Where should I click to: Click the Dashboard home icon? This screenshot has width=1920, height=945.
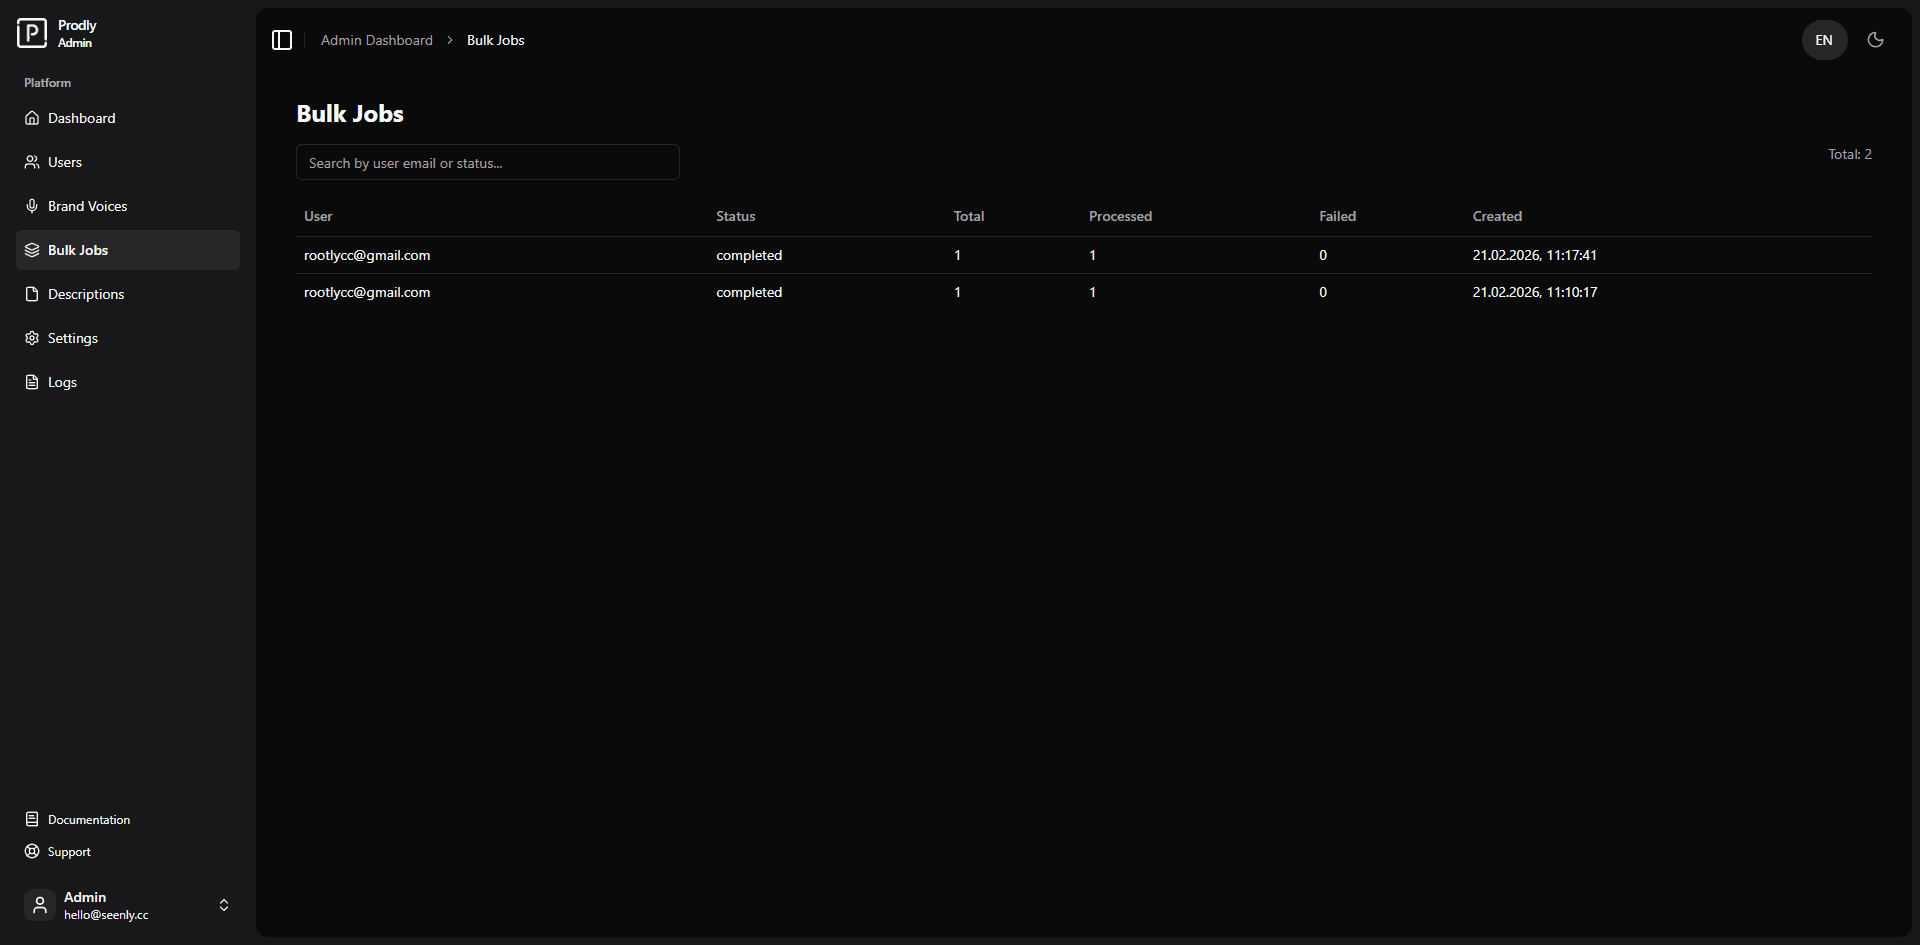coord(32,118)
